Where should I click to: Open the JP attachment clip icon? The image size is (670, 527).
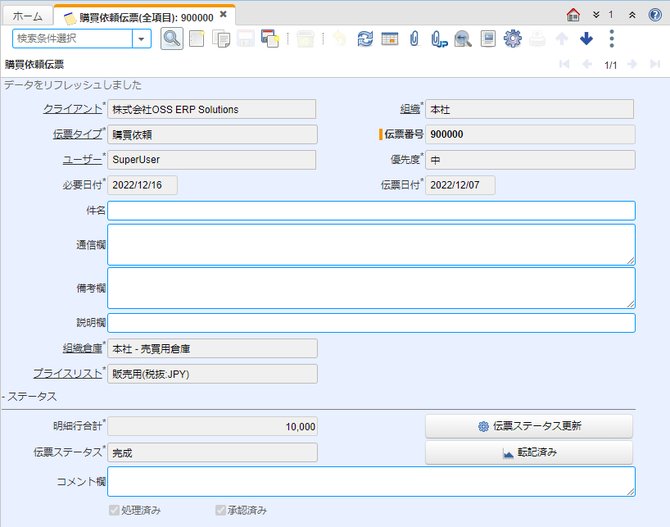439,39
